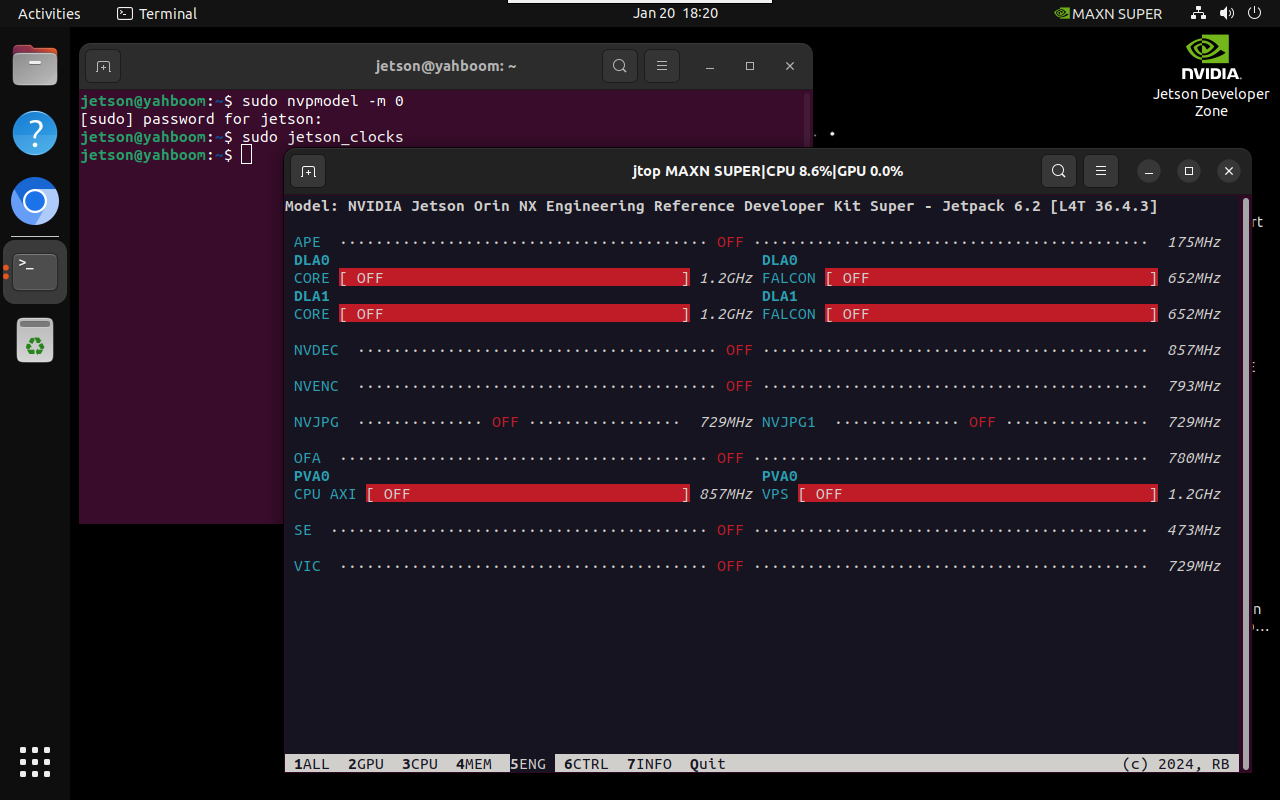The image size is (1280, 800).
Task: Click search icon in jtop window
Action: [x=1058, y=171]
